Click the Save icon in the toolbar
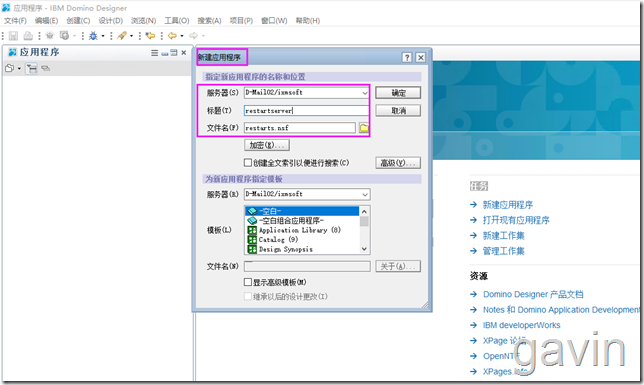 (14, 36)
